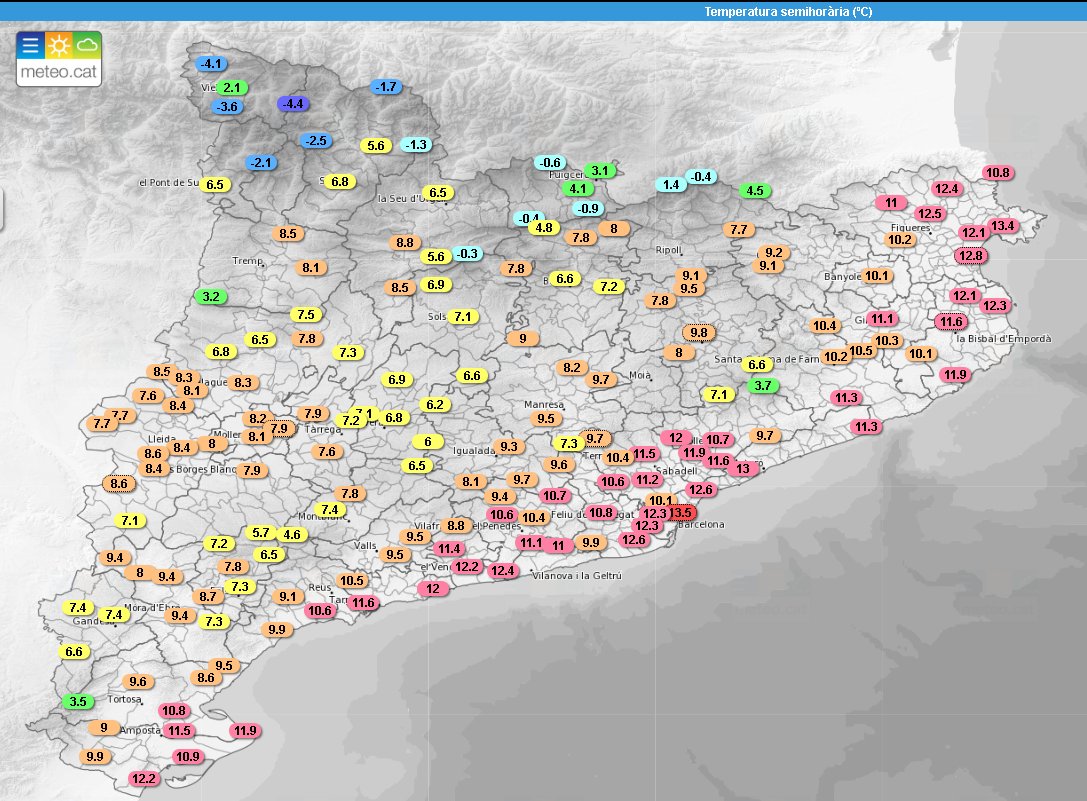1087x801 pixels.
Task: Click the 3.2 green marker near Tremp
Action: (211, 296)
